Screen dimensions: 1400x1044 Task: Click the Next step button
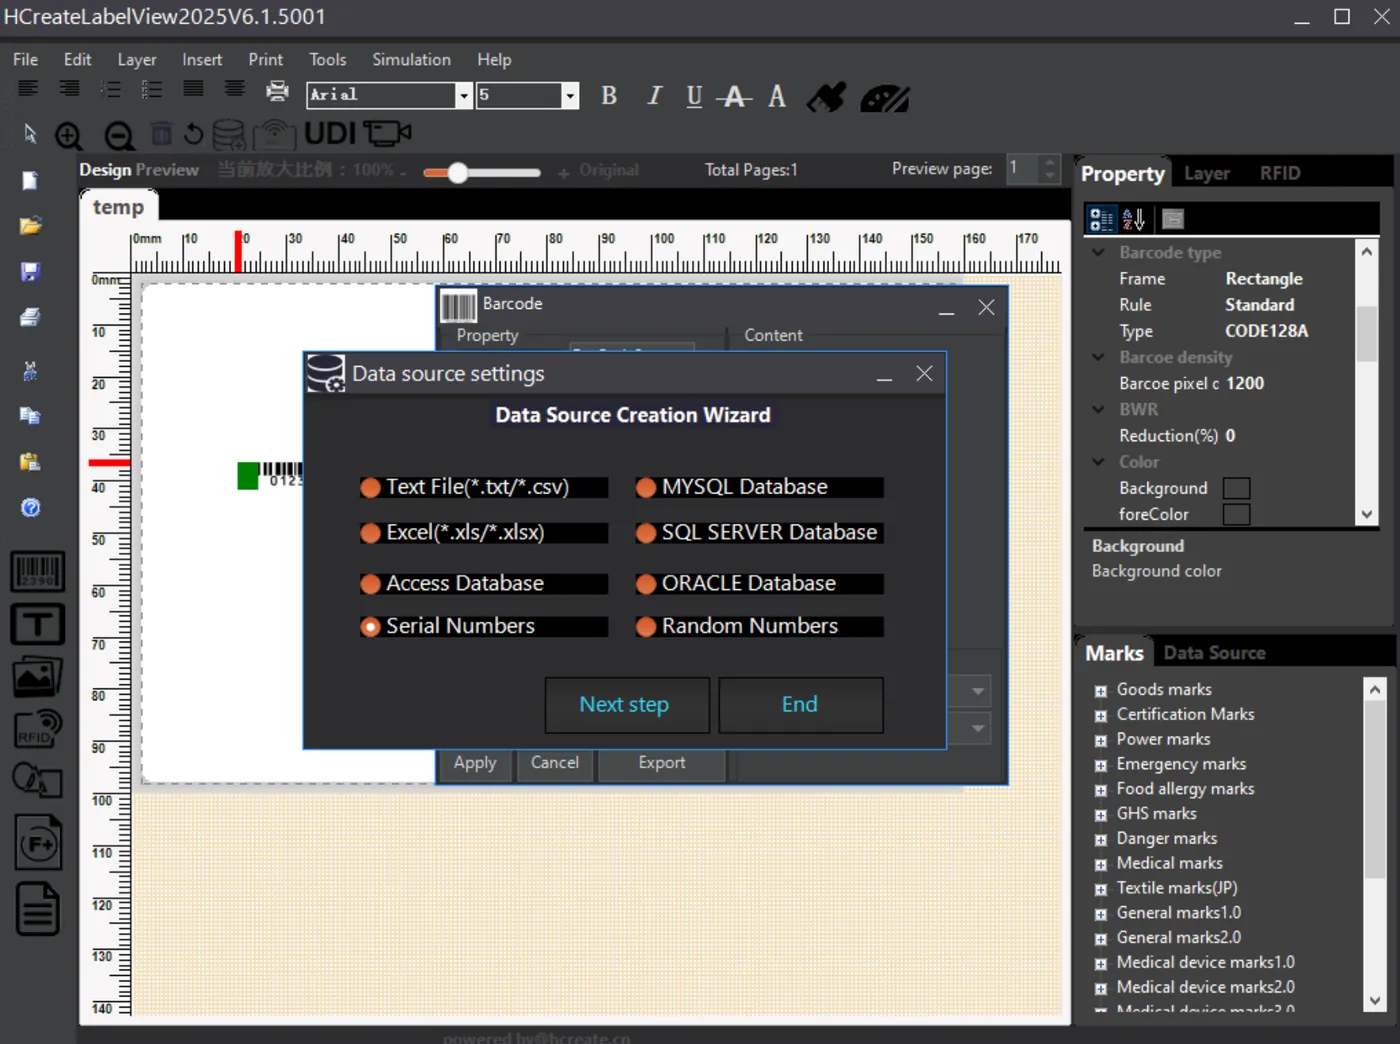point(626,705)
